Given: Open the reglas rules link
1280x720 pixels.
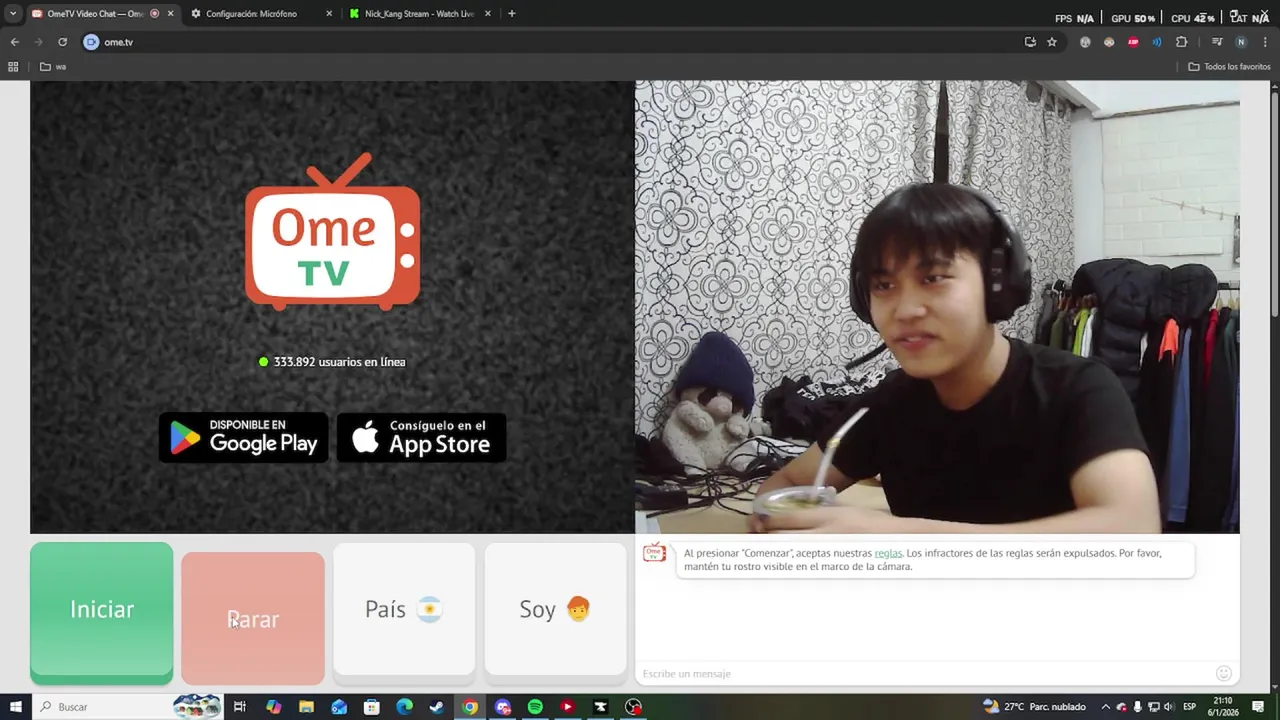Looking at the screenshot, I should 888,553.
